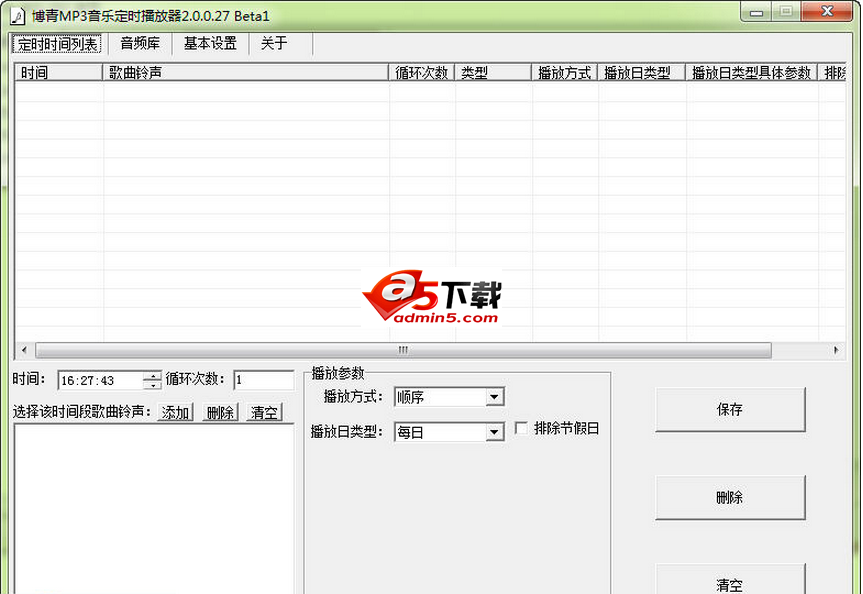
Task: Click 清空 above the song list box
Action: click(x=264, y=412)
